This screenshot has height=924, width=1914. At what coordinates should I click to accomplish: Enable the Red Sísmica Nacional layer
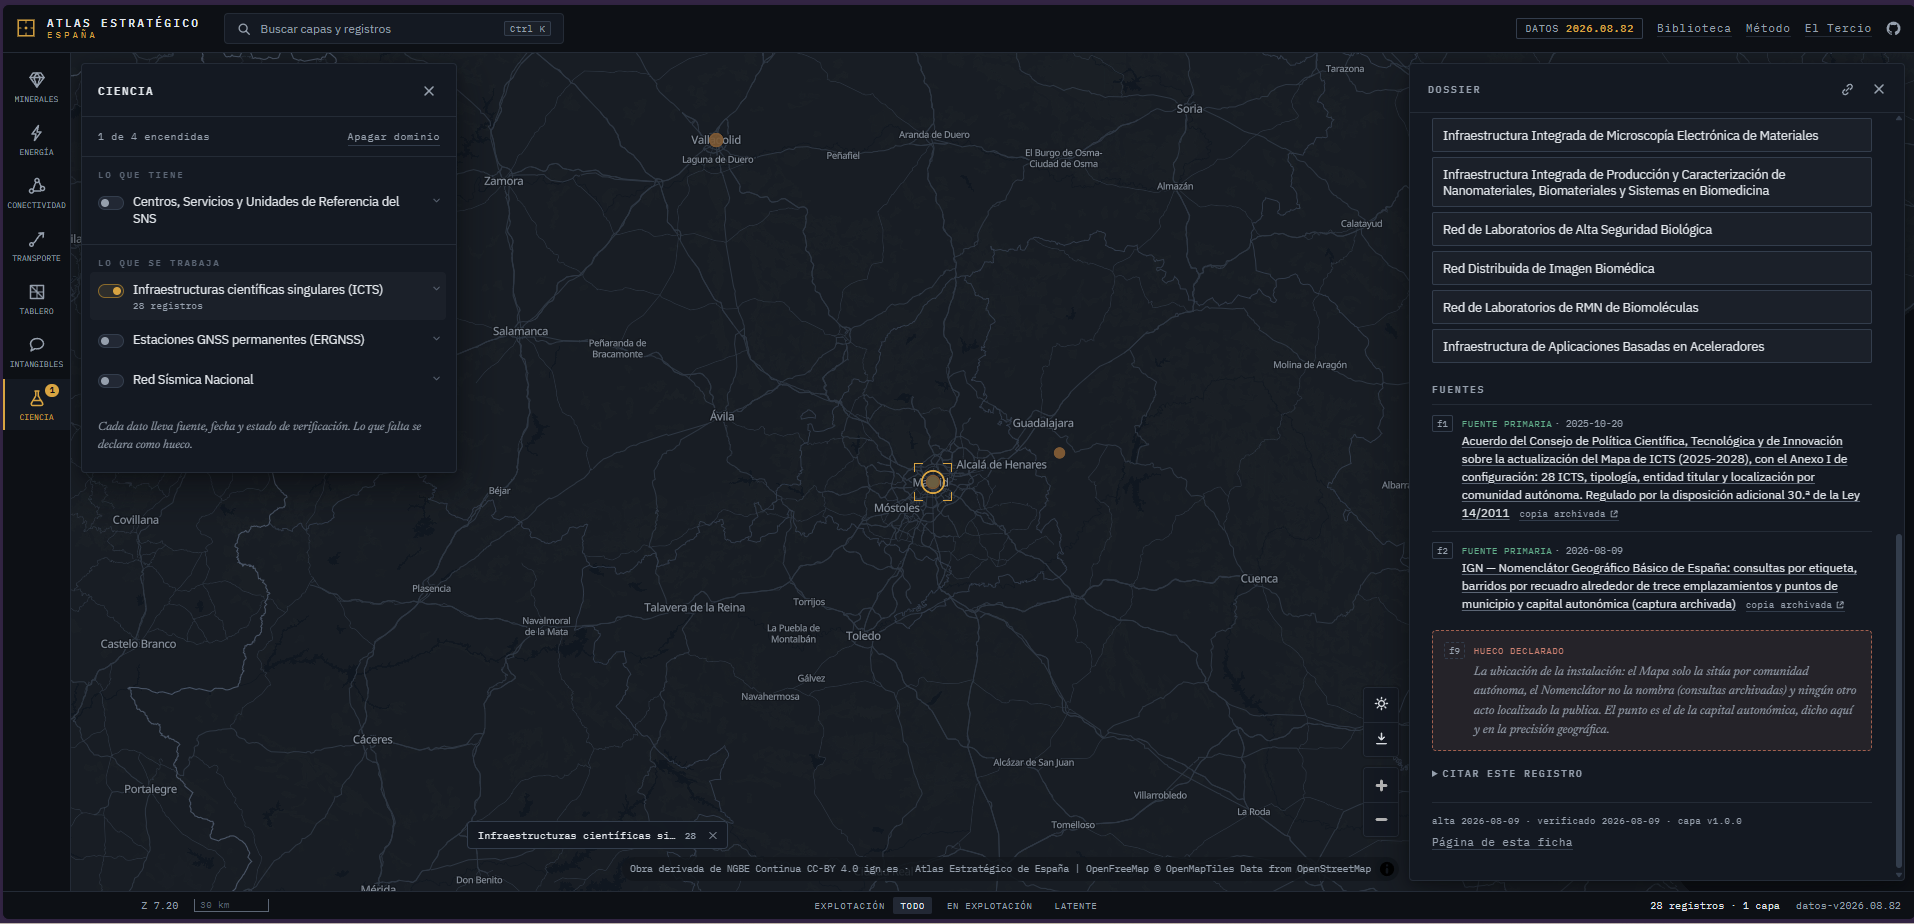[x=111, y=381]
